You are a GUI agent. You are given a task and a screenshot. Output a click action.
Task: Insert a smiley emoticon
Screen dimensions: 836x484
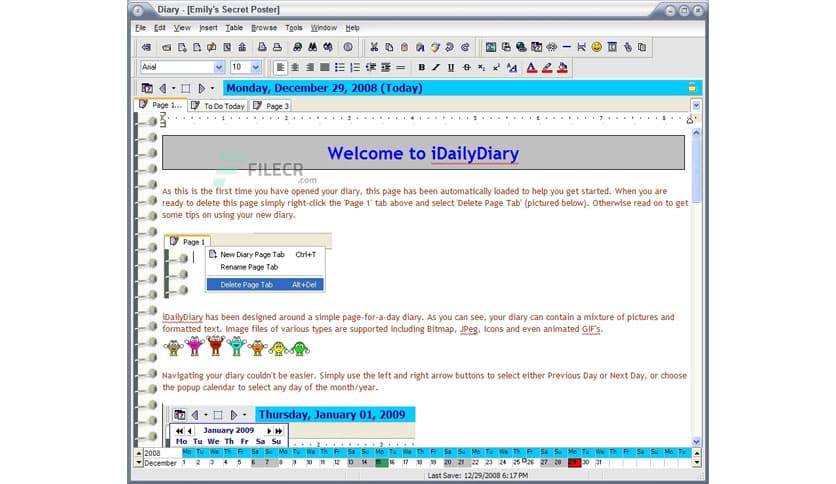(x=597, y=47)
